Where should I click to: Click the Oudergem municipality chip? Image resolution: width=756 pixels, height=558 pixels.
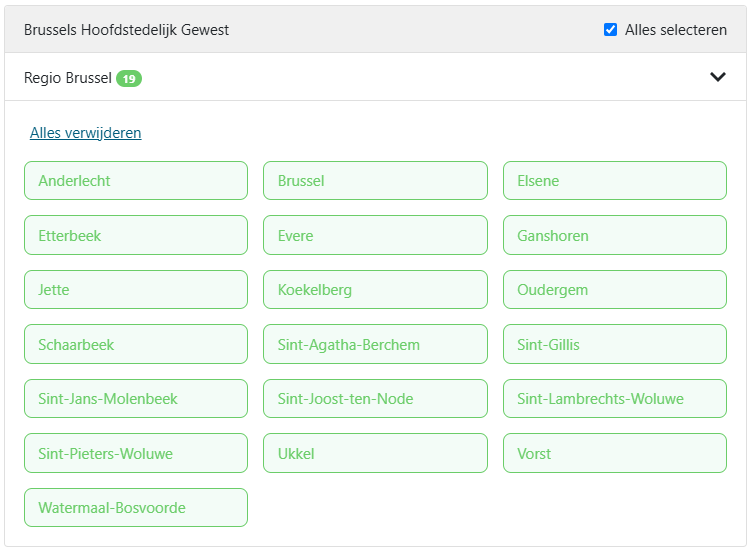tap(614, 290)
